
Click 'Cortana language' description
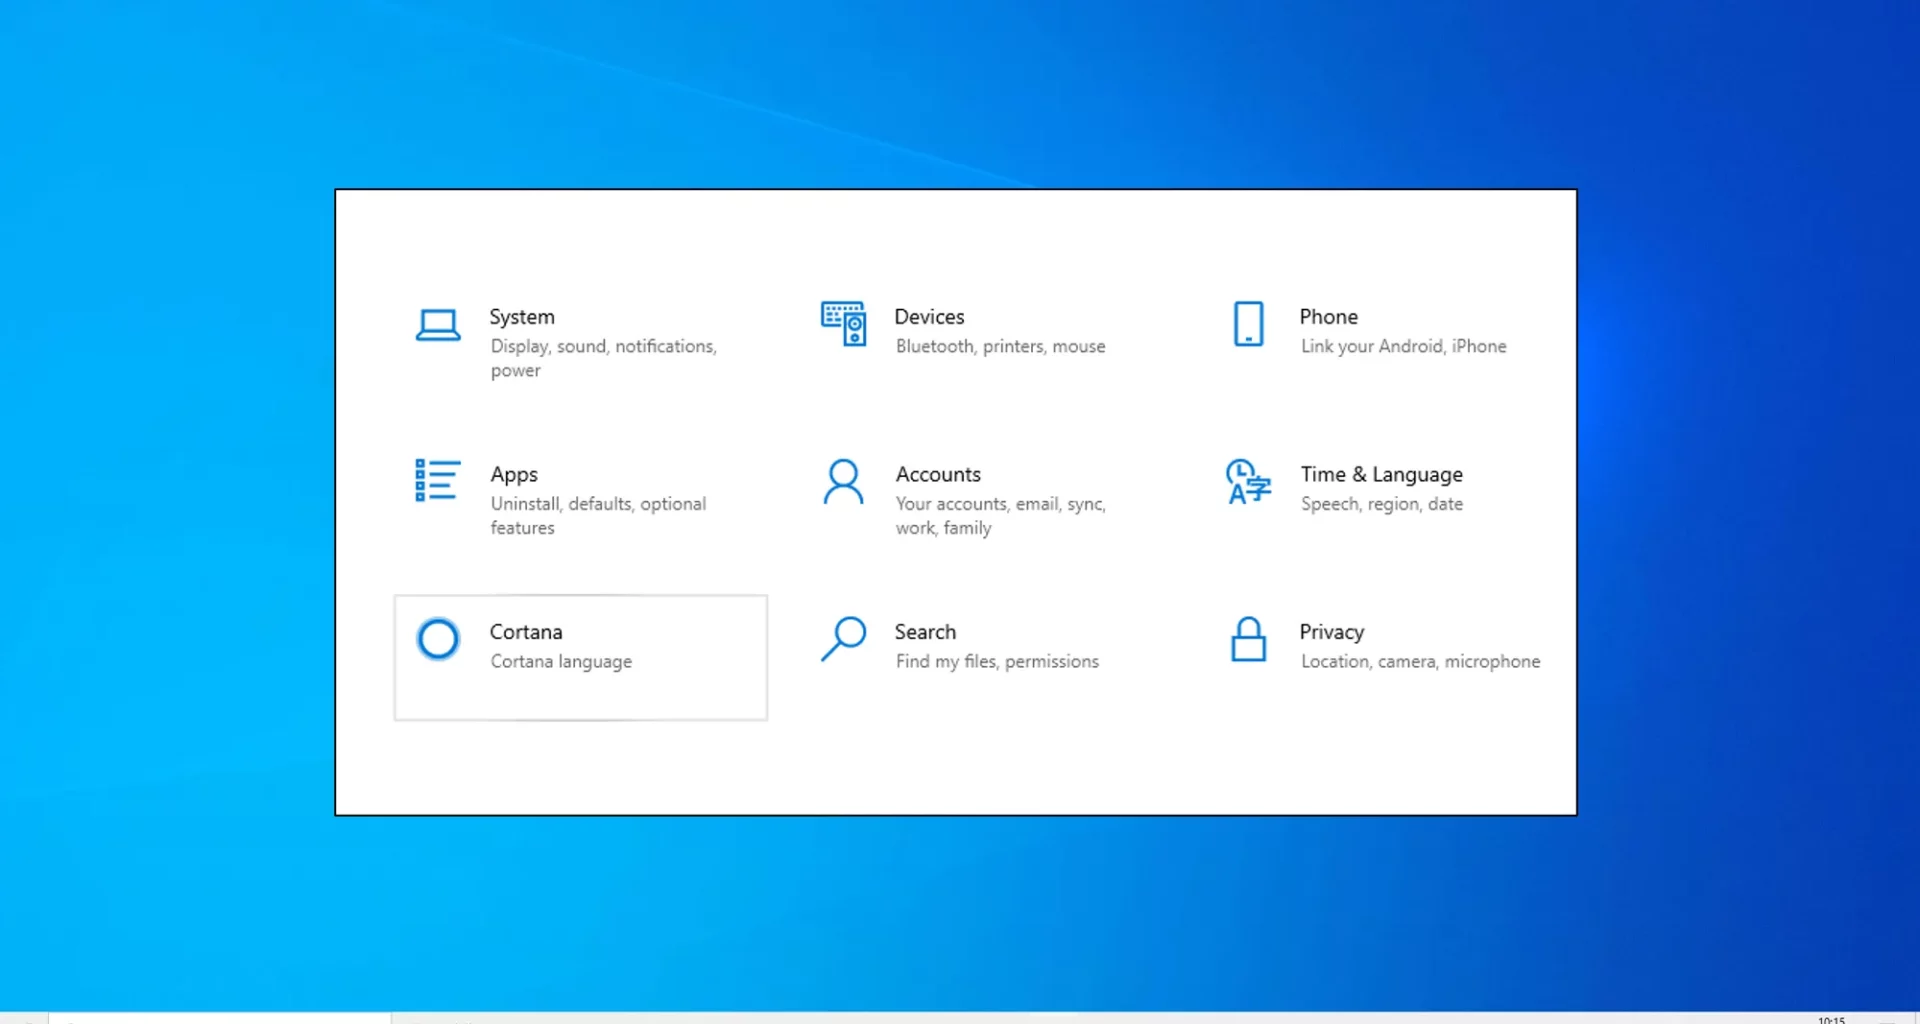click(561, 662)
